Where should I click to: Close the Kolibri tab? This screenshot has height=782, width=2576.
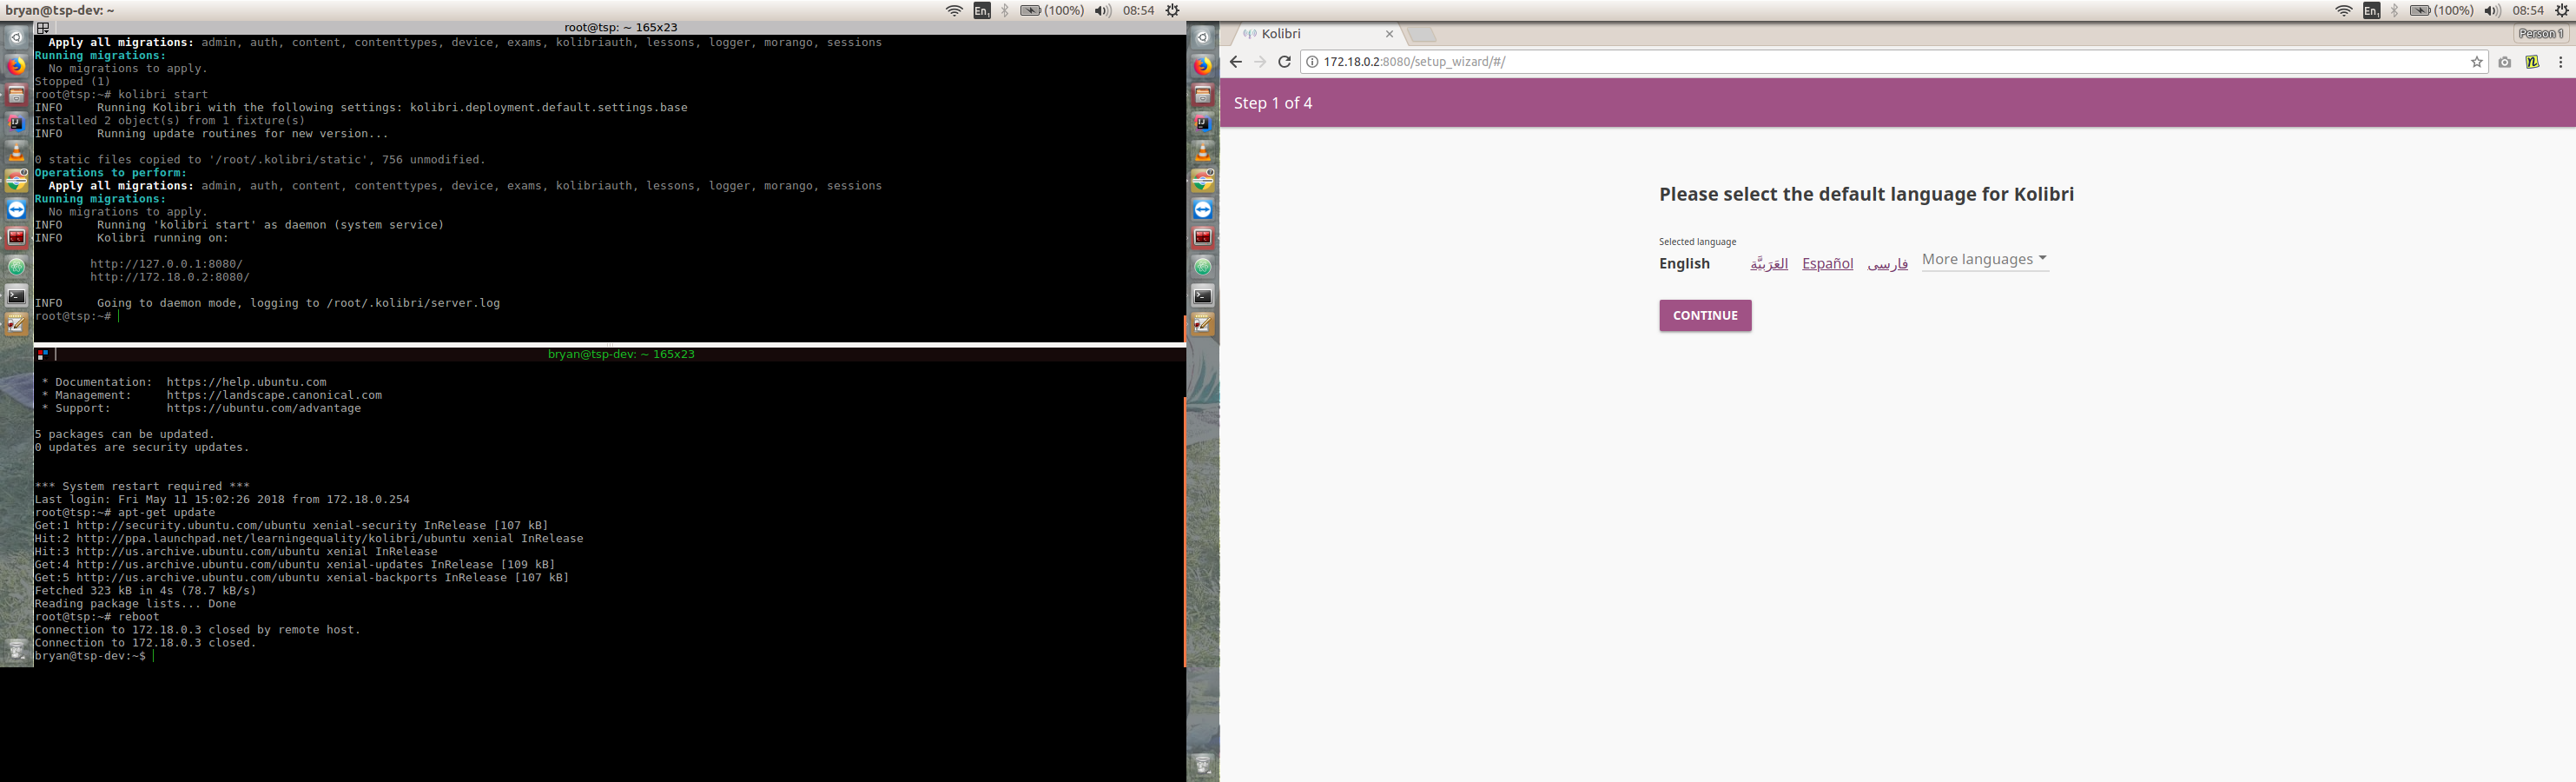(x=1389, y=34)
